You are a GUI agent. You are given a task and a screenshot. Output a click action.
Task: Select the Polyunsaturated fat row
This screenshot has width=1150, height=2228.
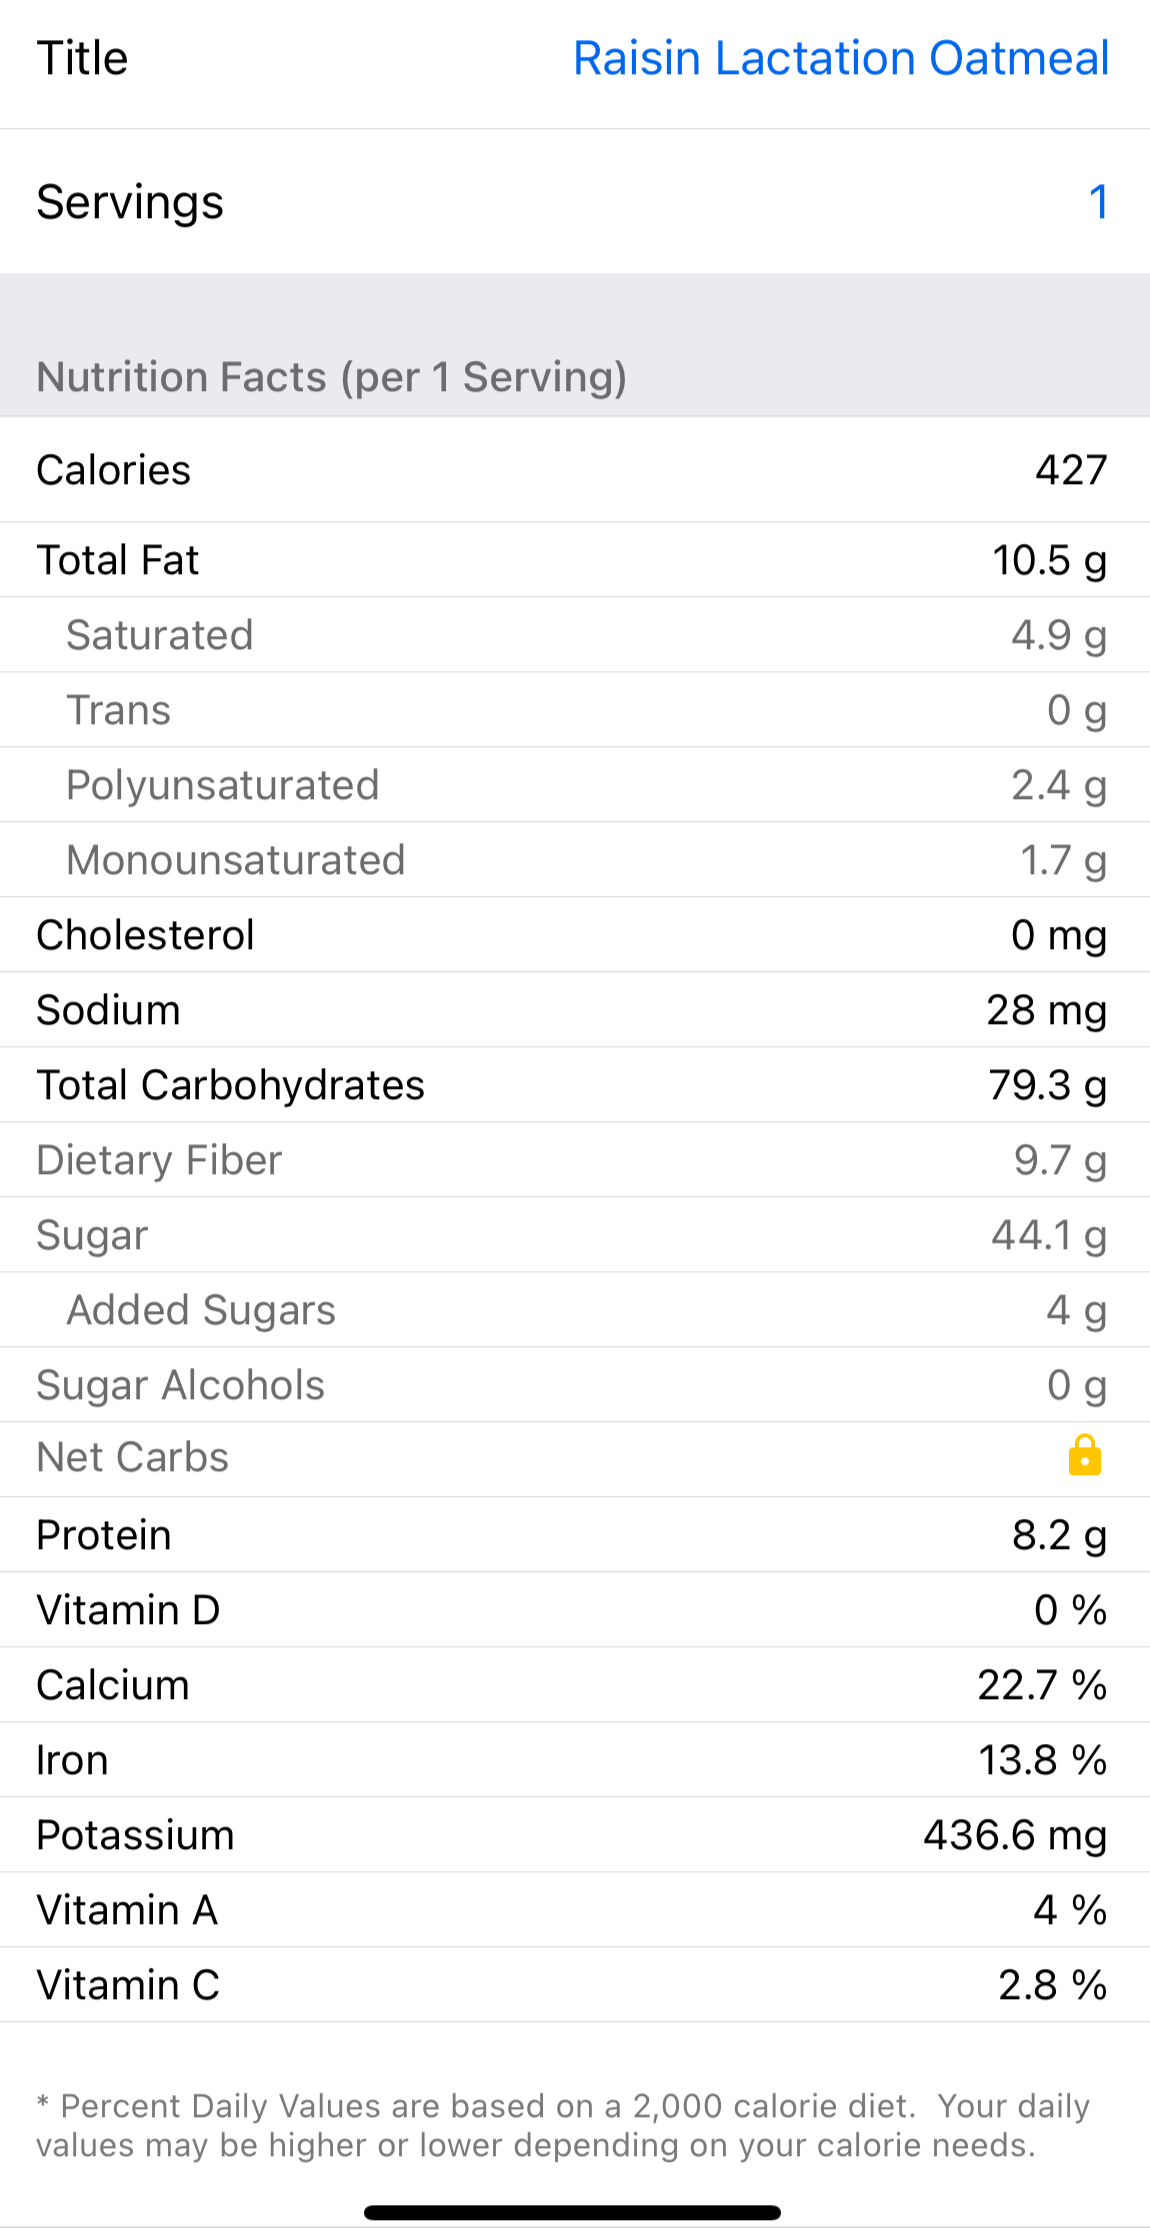pyautogui.click(x=575, y=785)
